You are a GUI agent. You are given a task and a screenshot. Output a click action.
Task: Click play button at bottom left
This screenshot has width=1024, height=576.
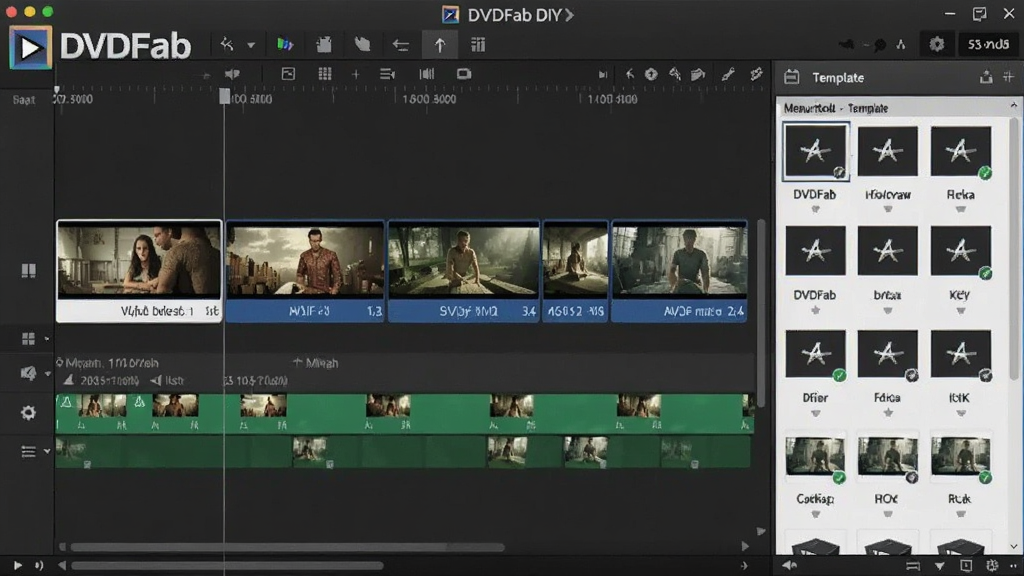18,566
